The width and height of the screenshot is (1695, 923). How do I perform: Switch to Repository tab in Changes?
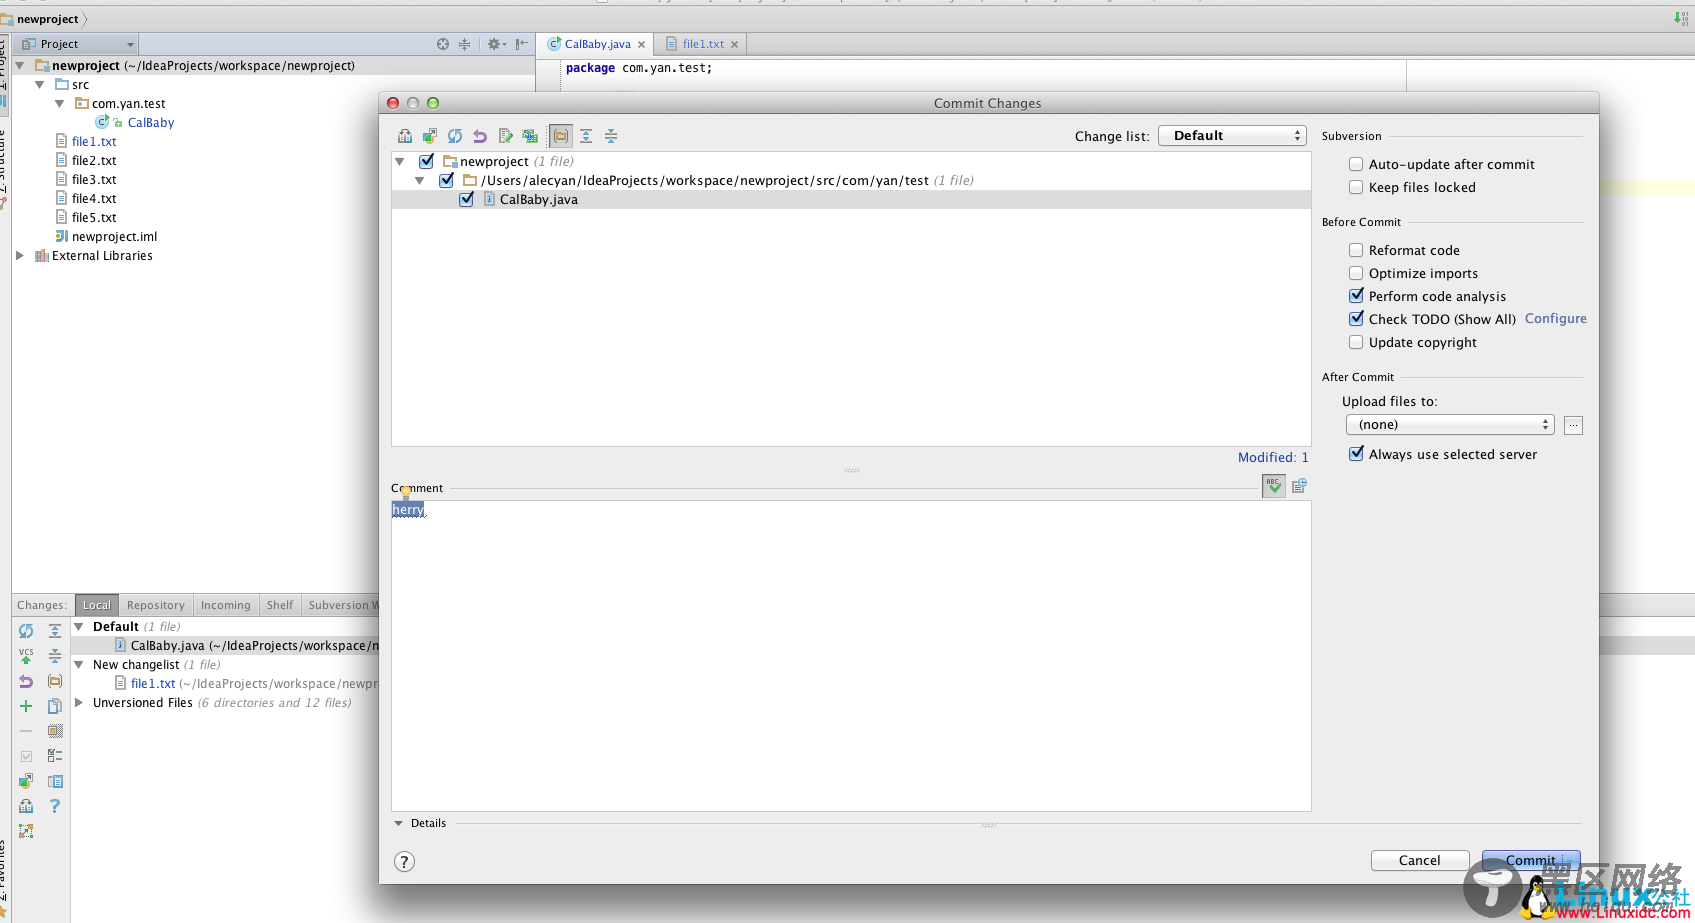coord(156,605)
